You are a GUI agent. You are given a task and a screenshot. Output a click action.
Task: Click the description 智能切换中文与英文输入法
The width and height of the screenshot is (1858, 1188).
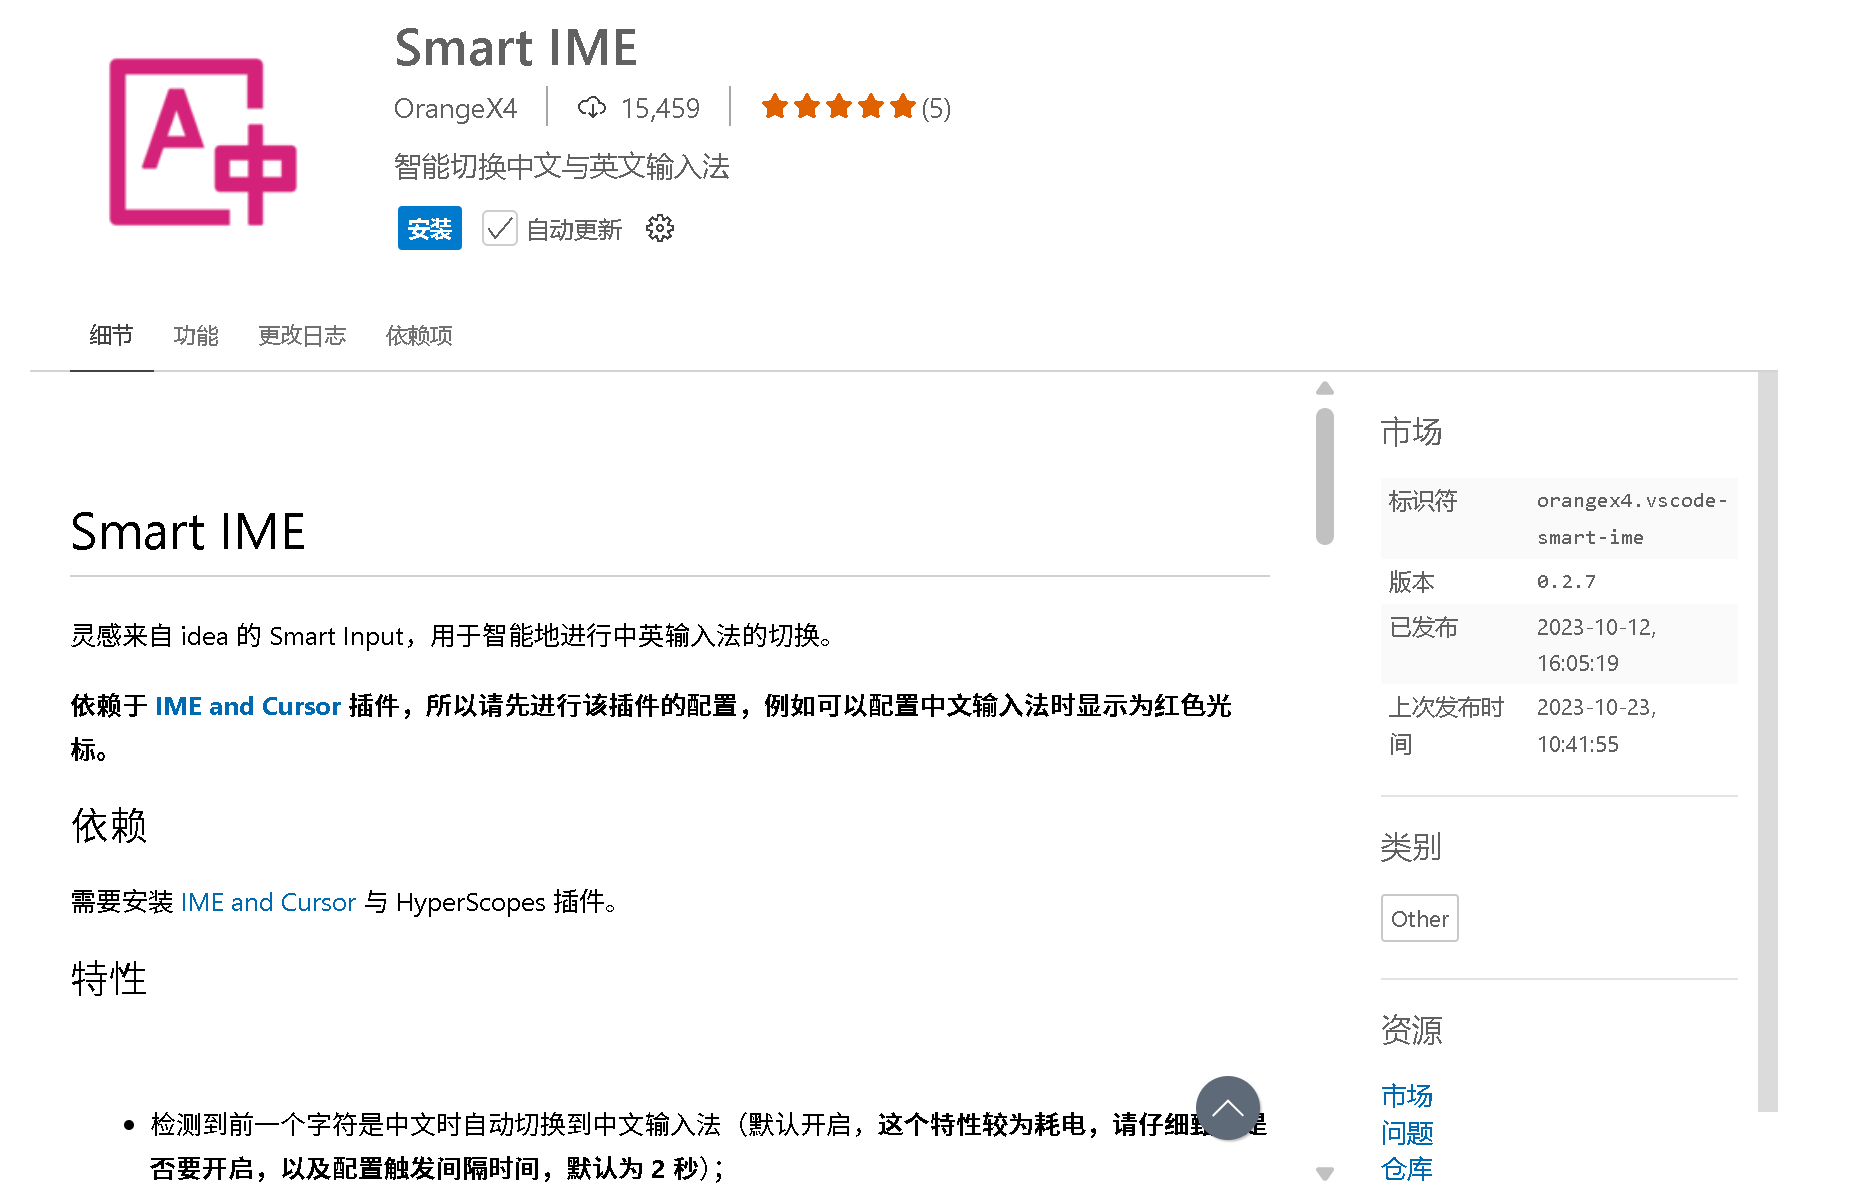pyautogui.click(x=562, y=166)
